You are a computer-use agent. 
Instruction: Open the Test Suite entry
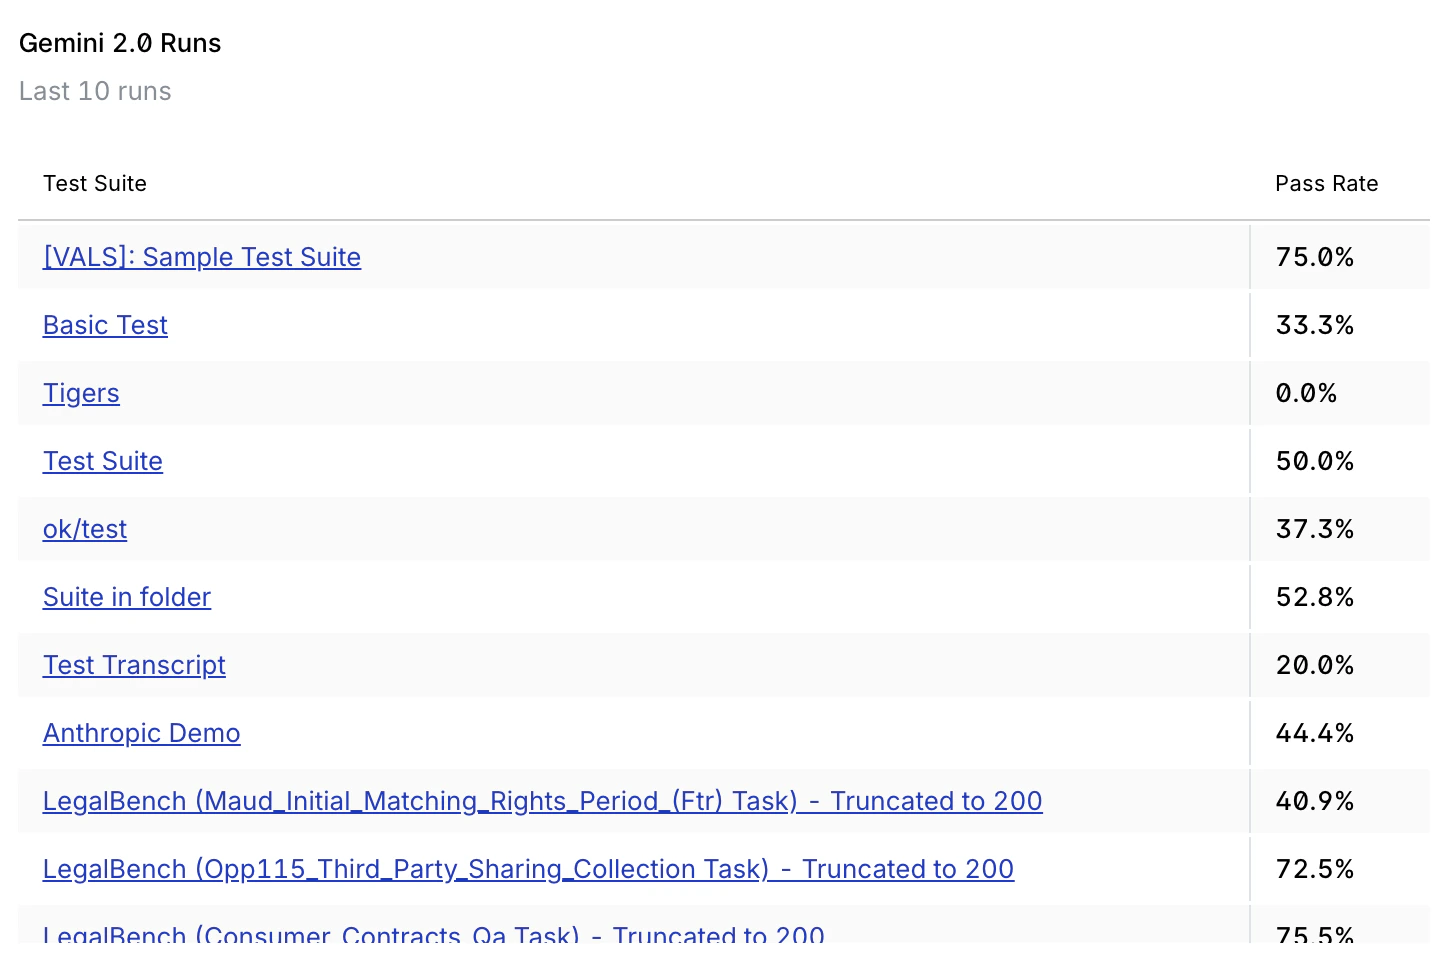[x=102, y=461]
